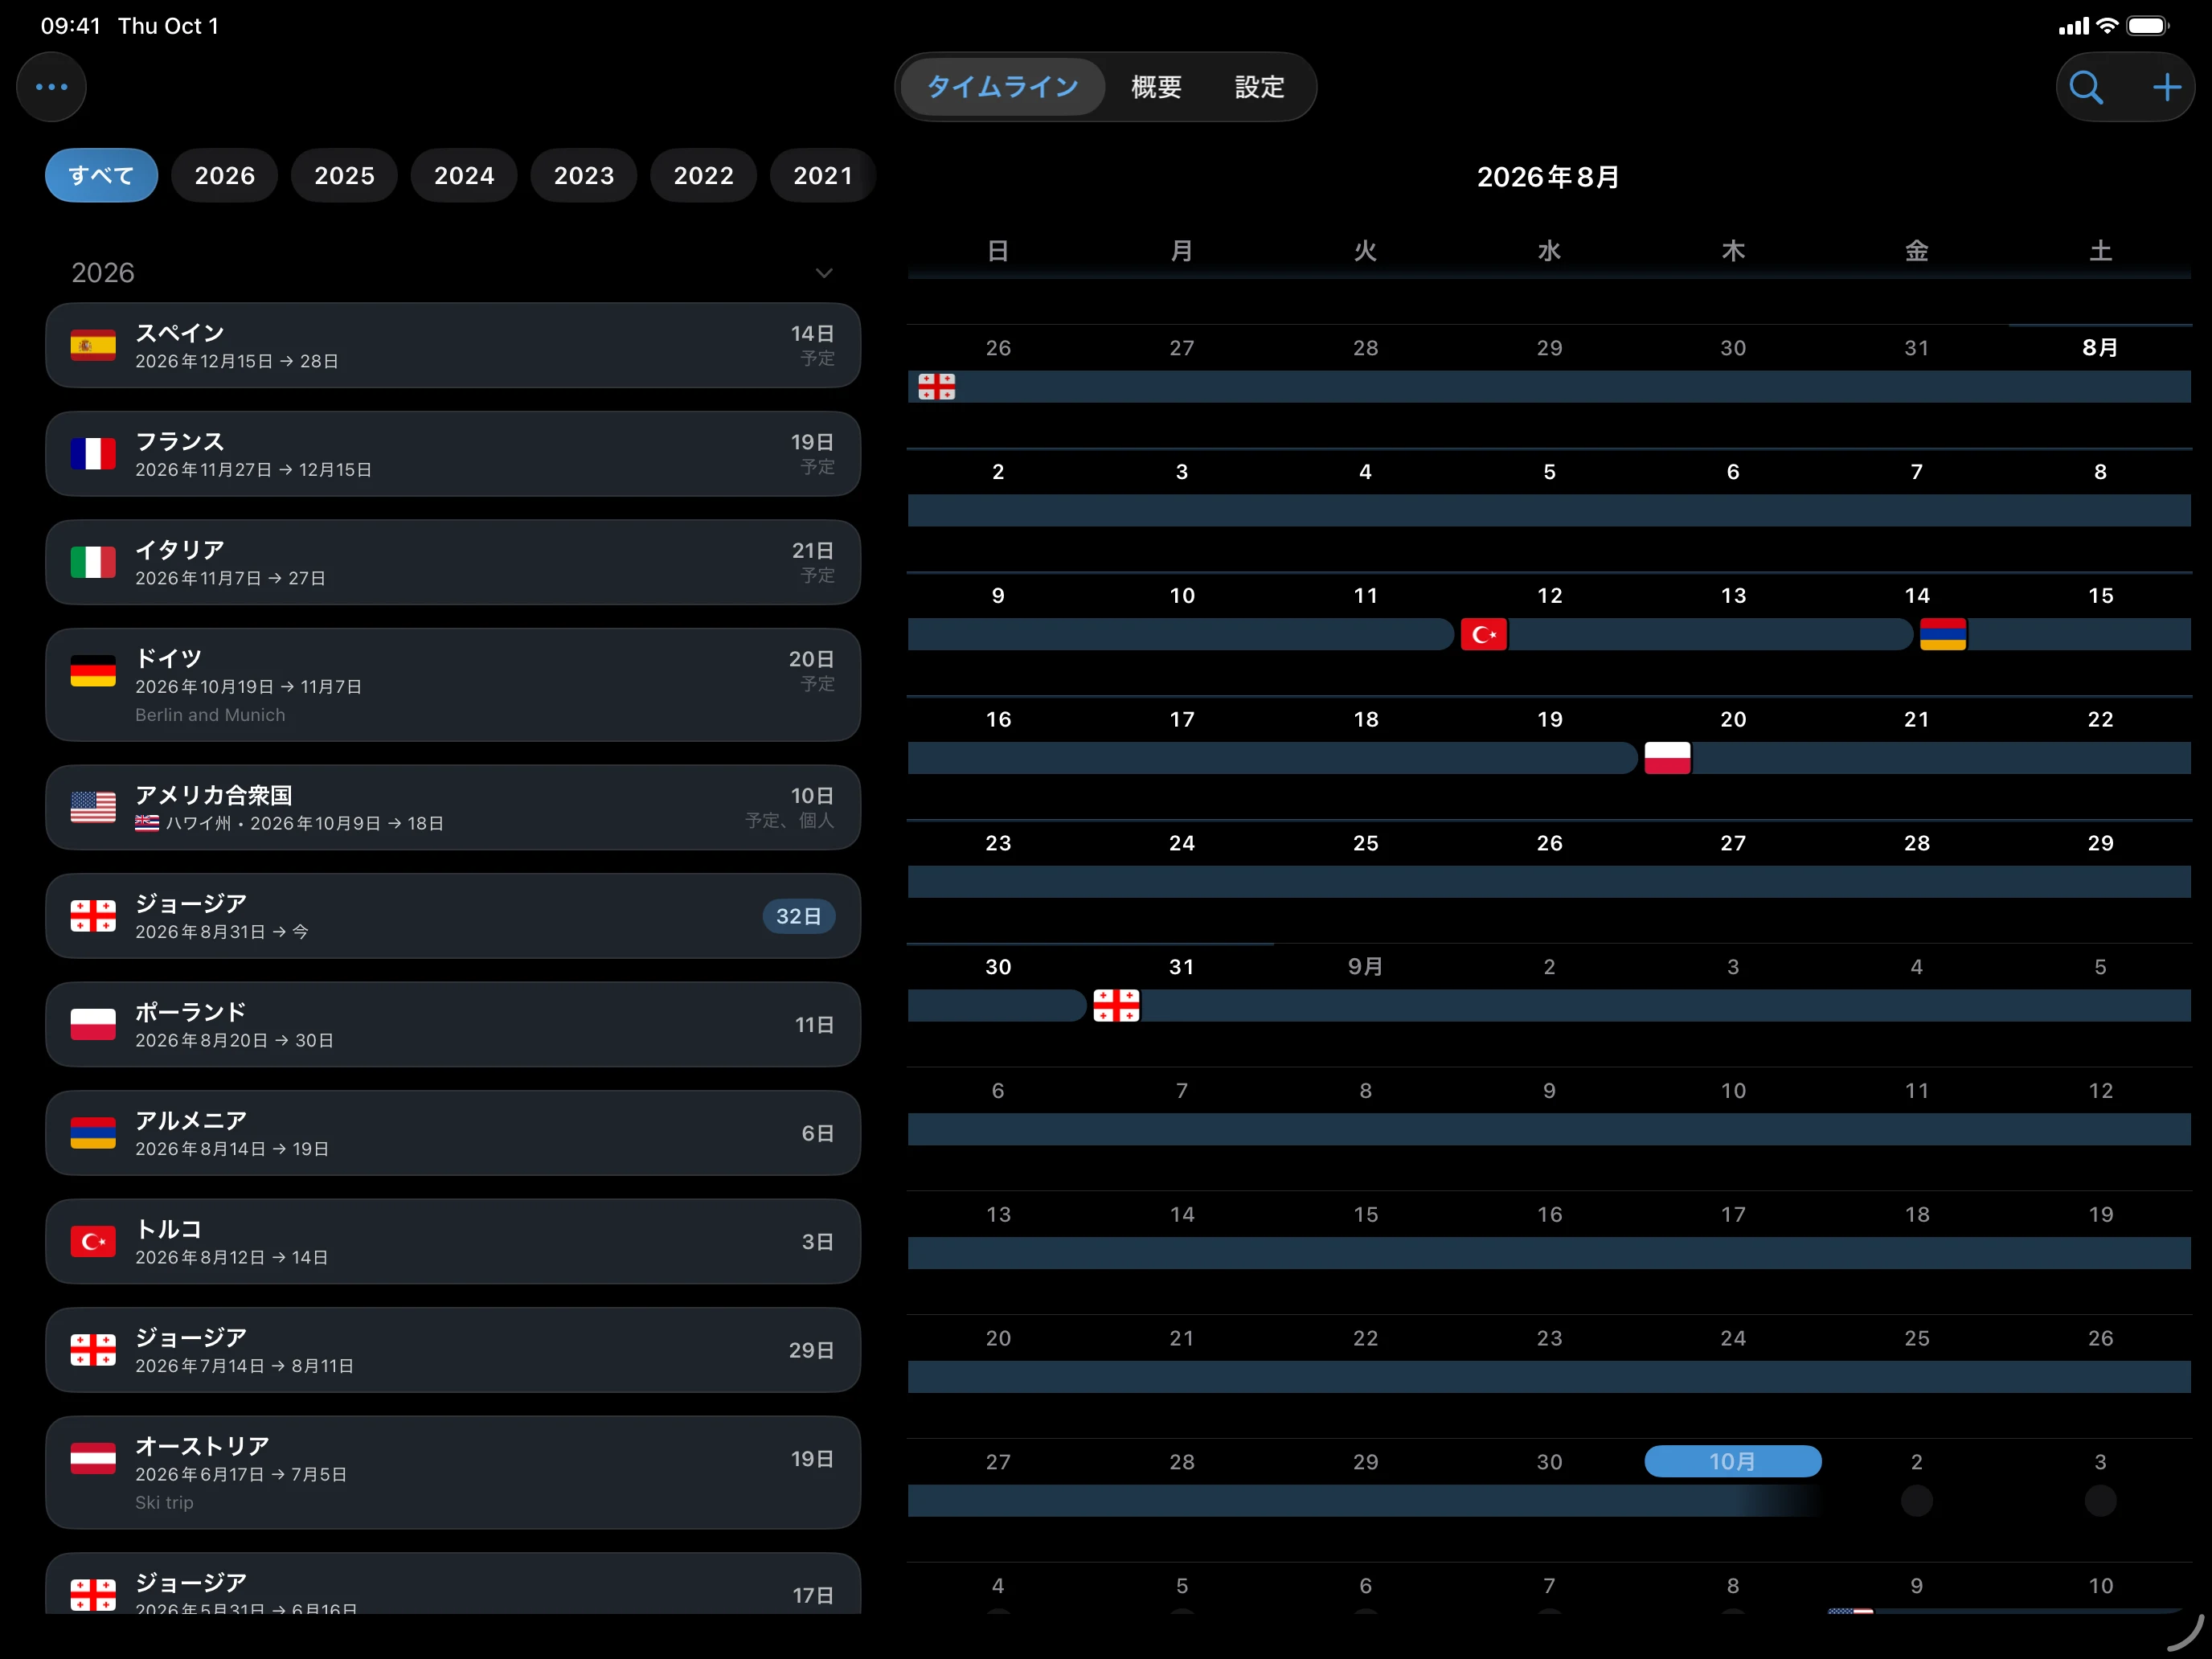Filter trips by 2023
Image resolution: width=2212 pixels, height=1659 pixels.
tap(584, 176)
